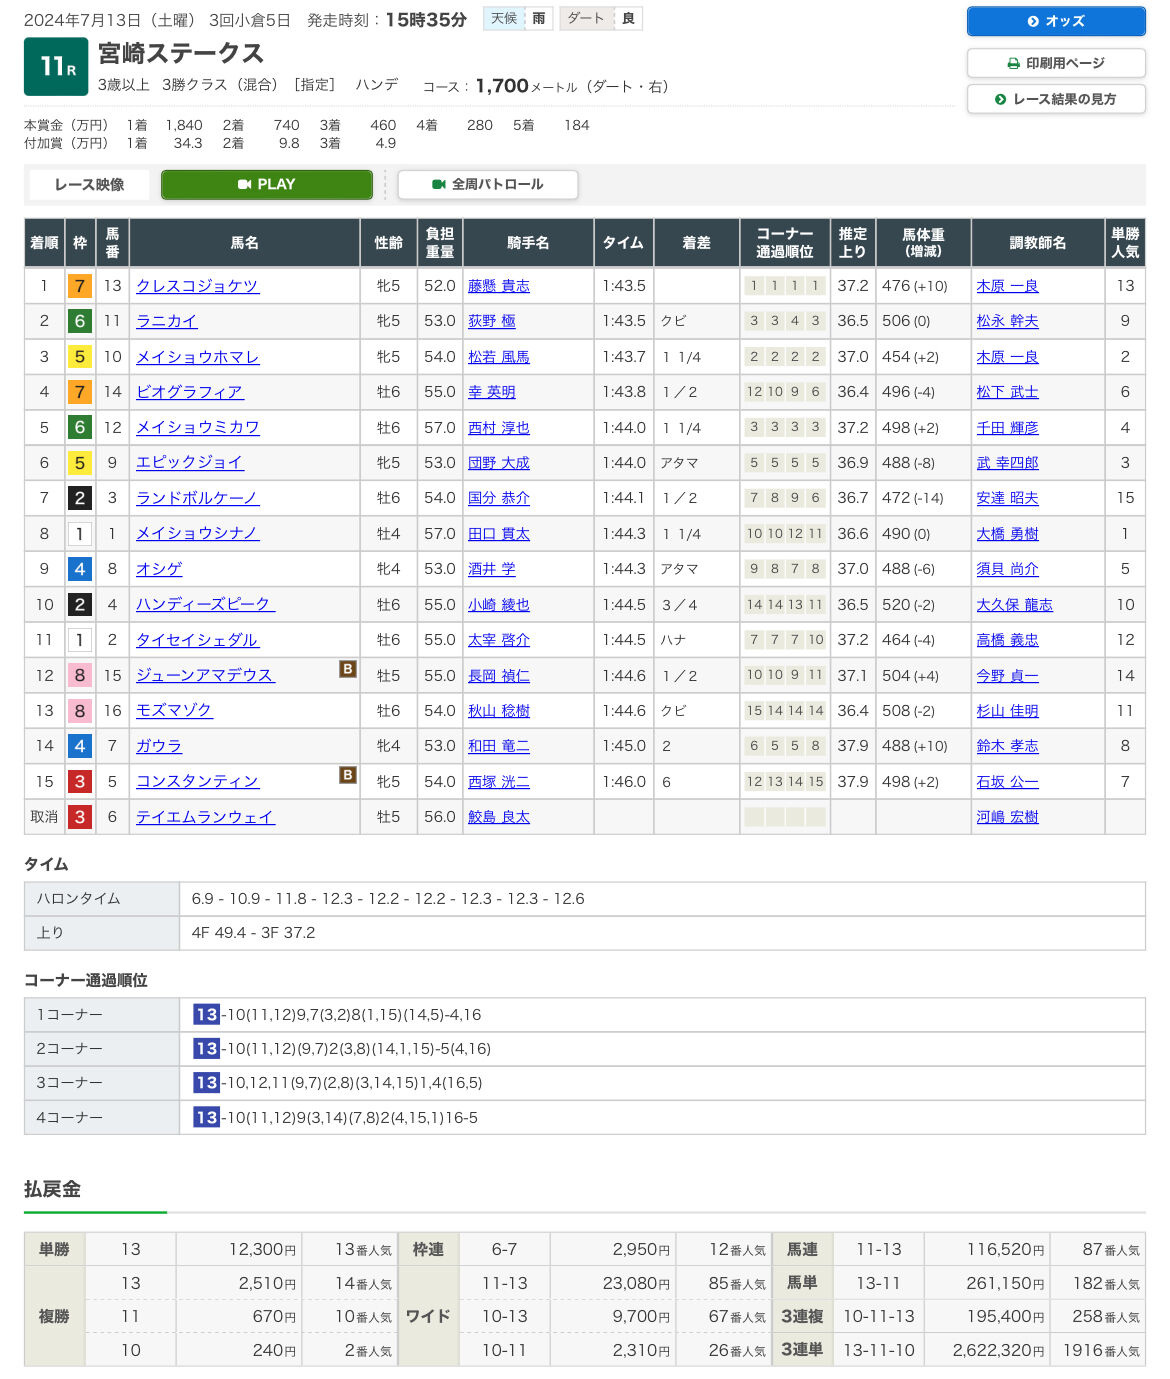Open horse モズマゾク page
This screenshot has height=1379, width=1170.
[174, 711]
